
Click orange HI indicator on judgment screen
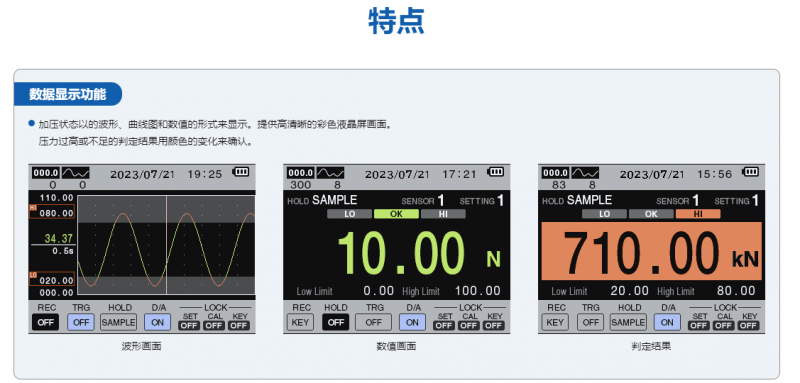coord(698,214)
